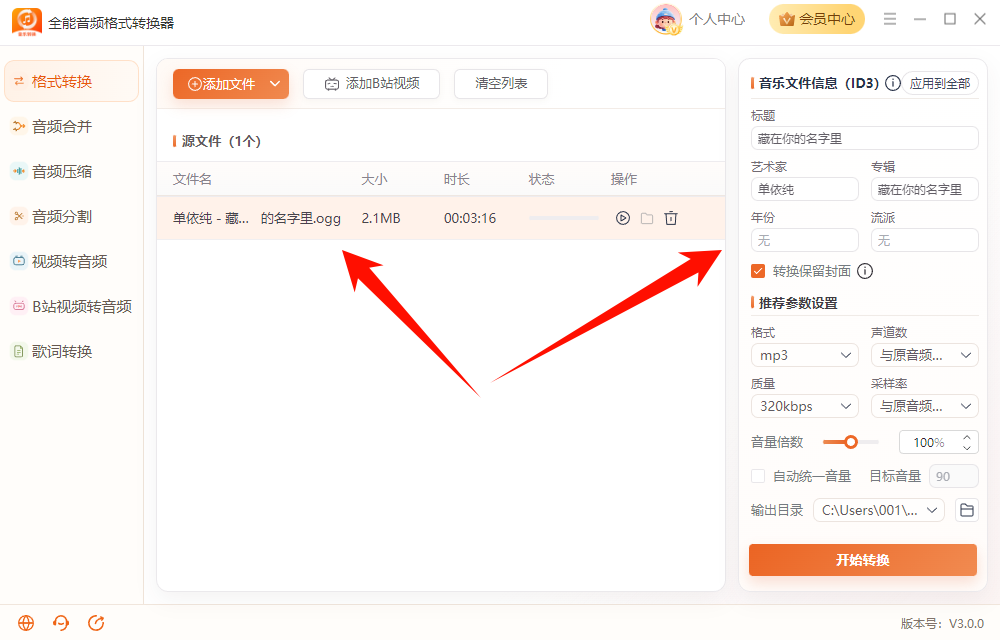Image resolution: width=1000 pixels, height=640 pixels.
Task: Enable the 自动统一音量 checkbox
Action: [x=758, y=476]
